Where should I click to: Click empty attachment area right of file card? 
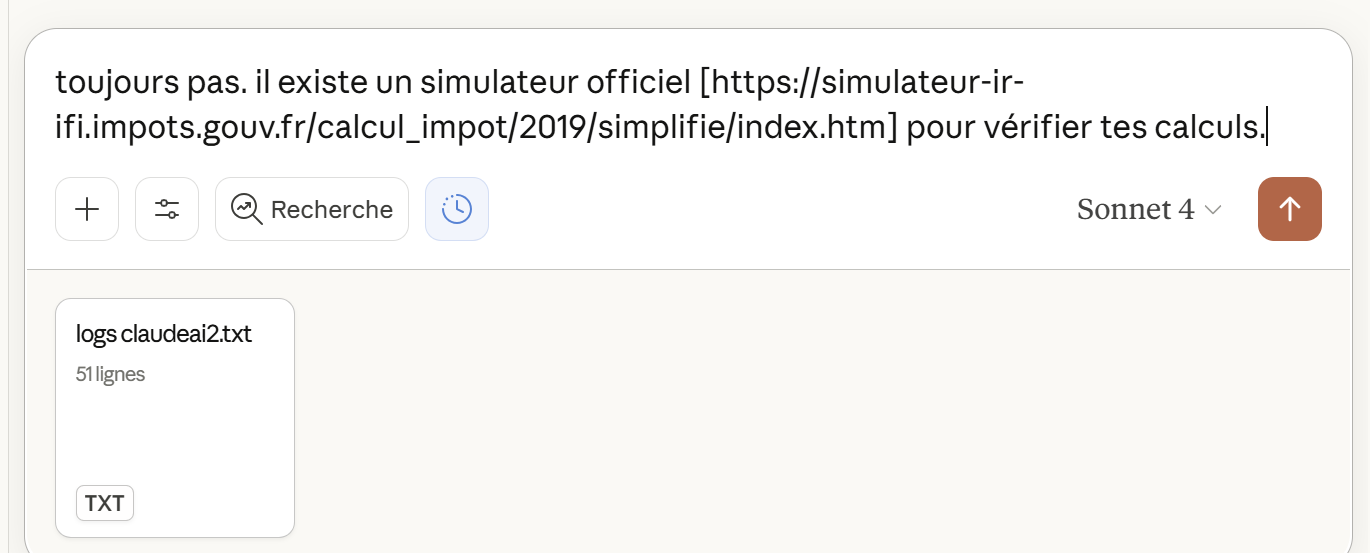[800, 420]
